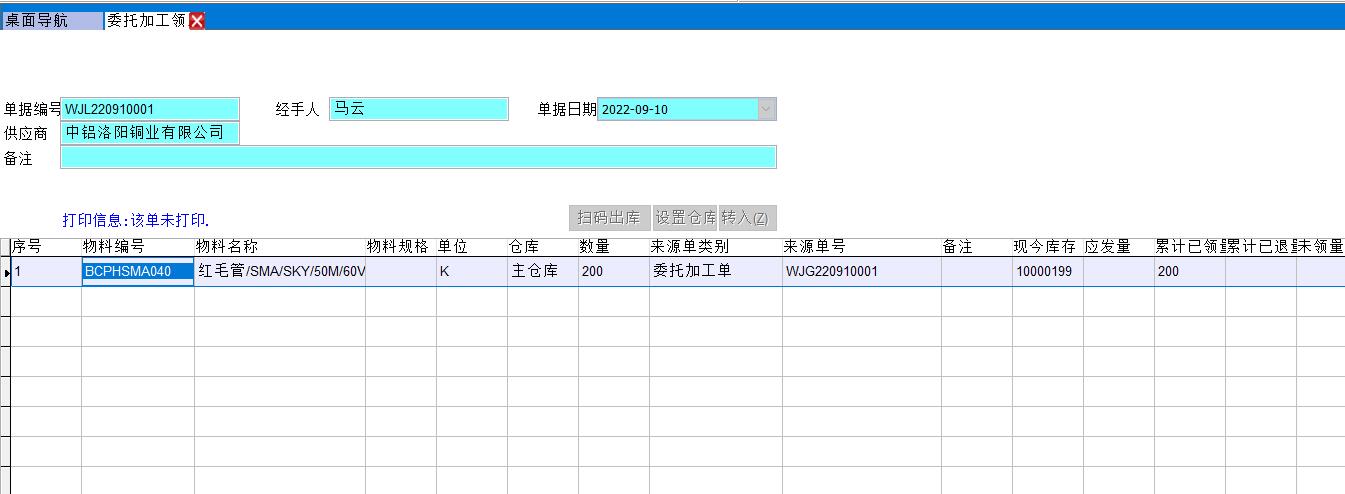Click the 来源单类别 cell 委托加工单
This screenshot has width=1345, height=494.
click(715, 271)
